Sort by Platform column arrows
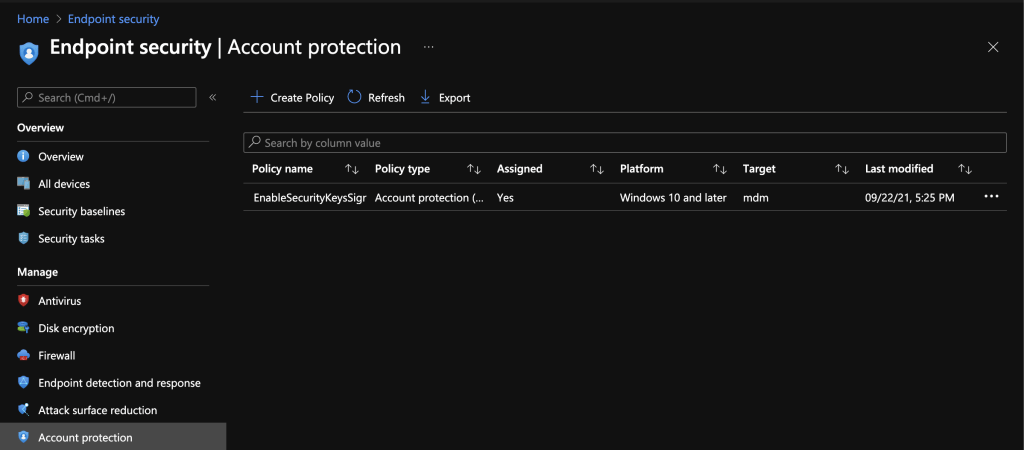1024x450 pixels. [x=719, y=169]
